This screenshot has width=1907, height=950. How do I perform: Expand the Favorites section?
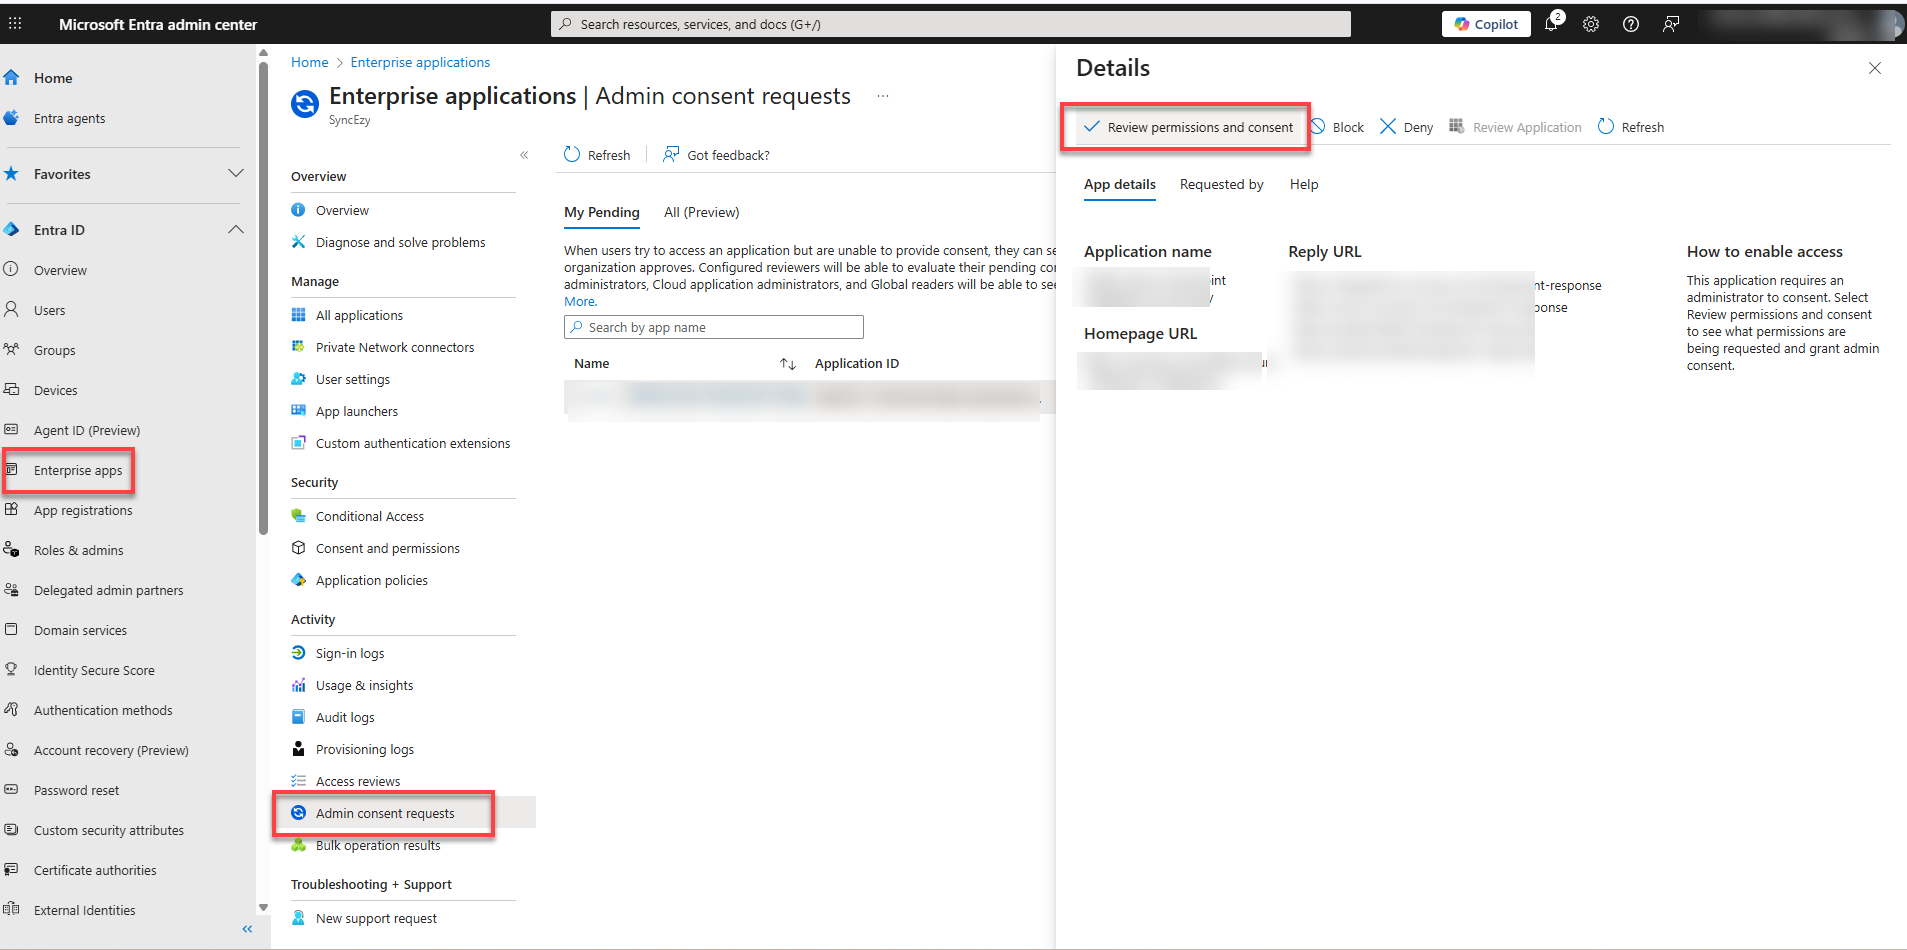coord(236,174)
